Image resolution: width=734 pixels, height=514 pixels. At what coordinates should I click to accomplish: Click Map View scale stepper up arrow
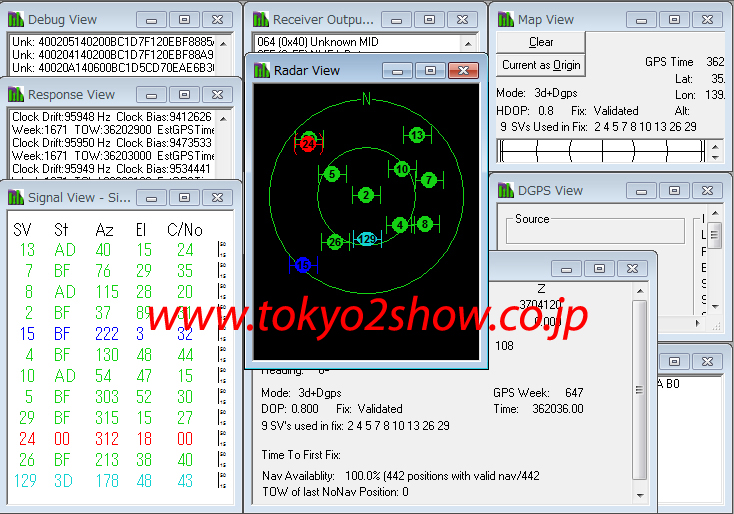tap(715, 146)
